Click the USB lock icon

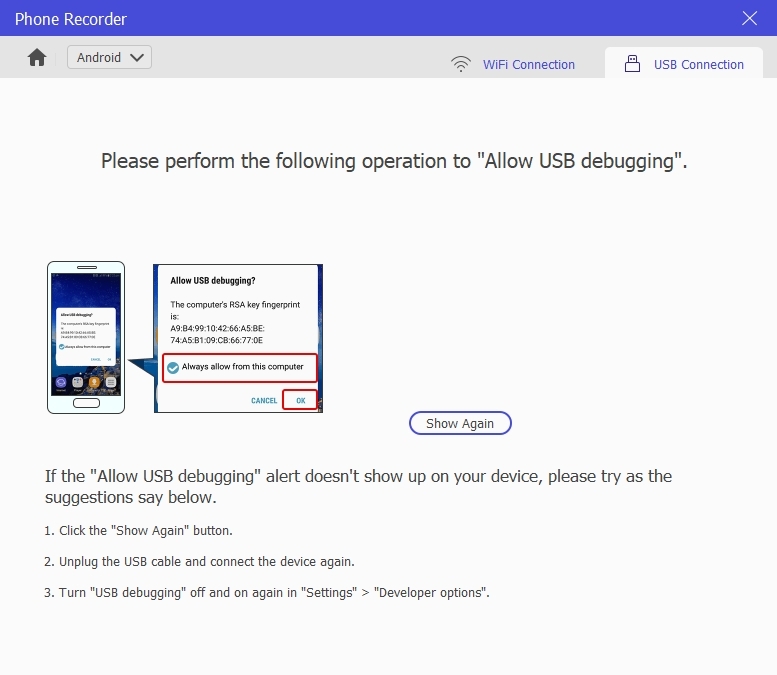[x=632, y=64]
